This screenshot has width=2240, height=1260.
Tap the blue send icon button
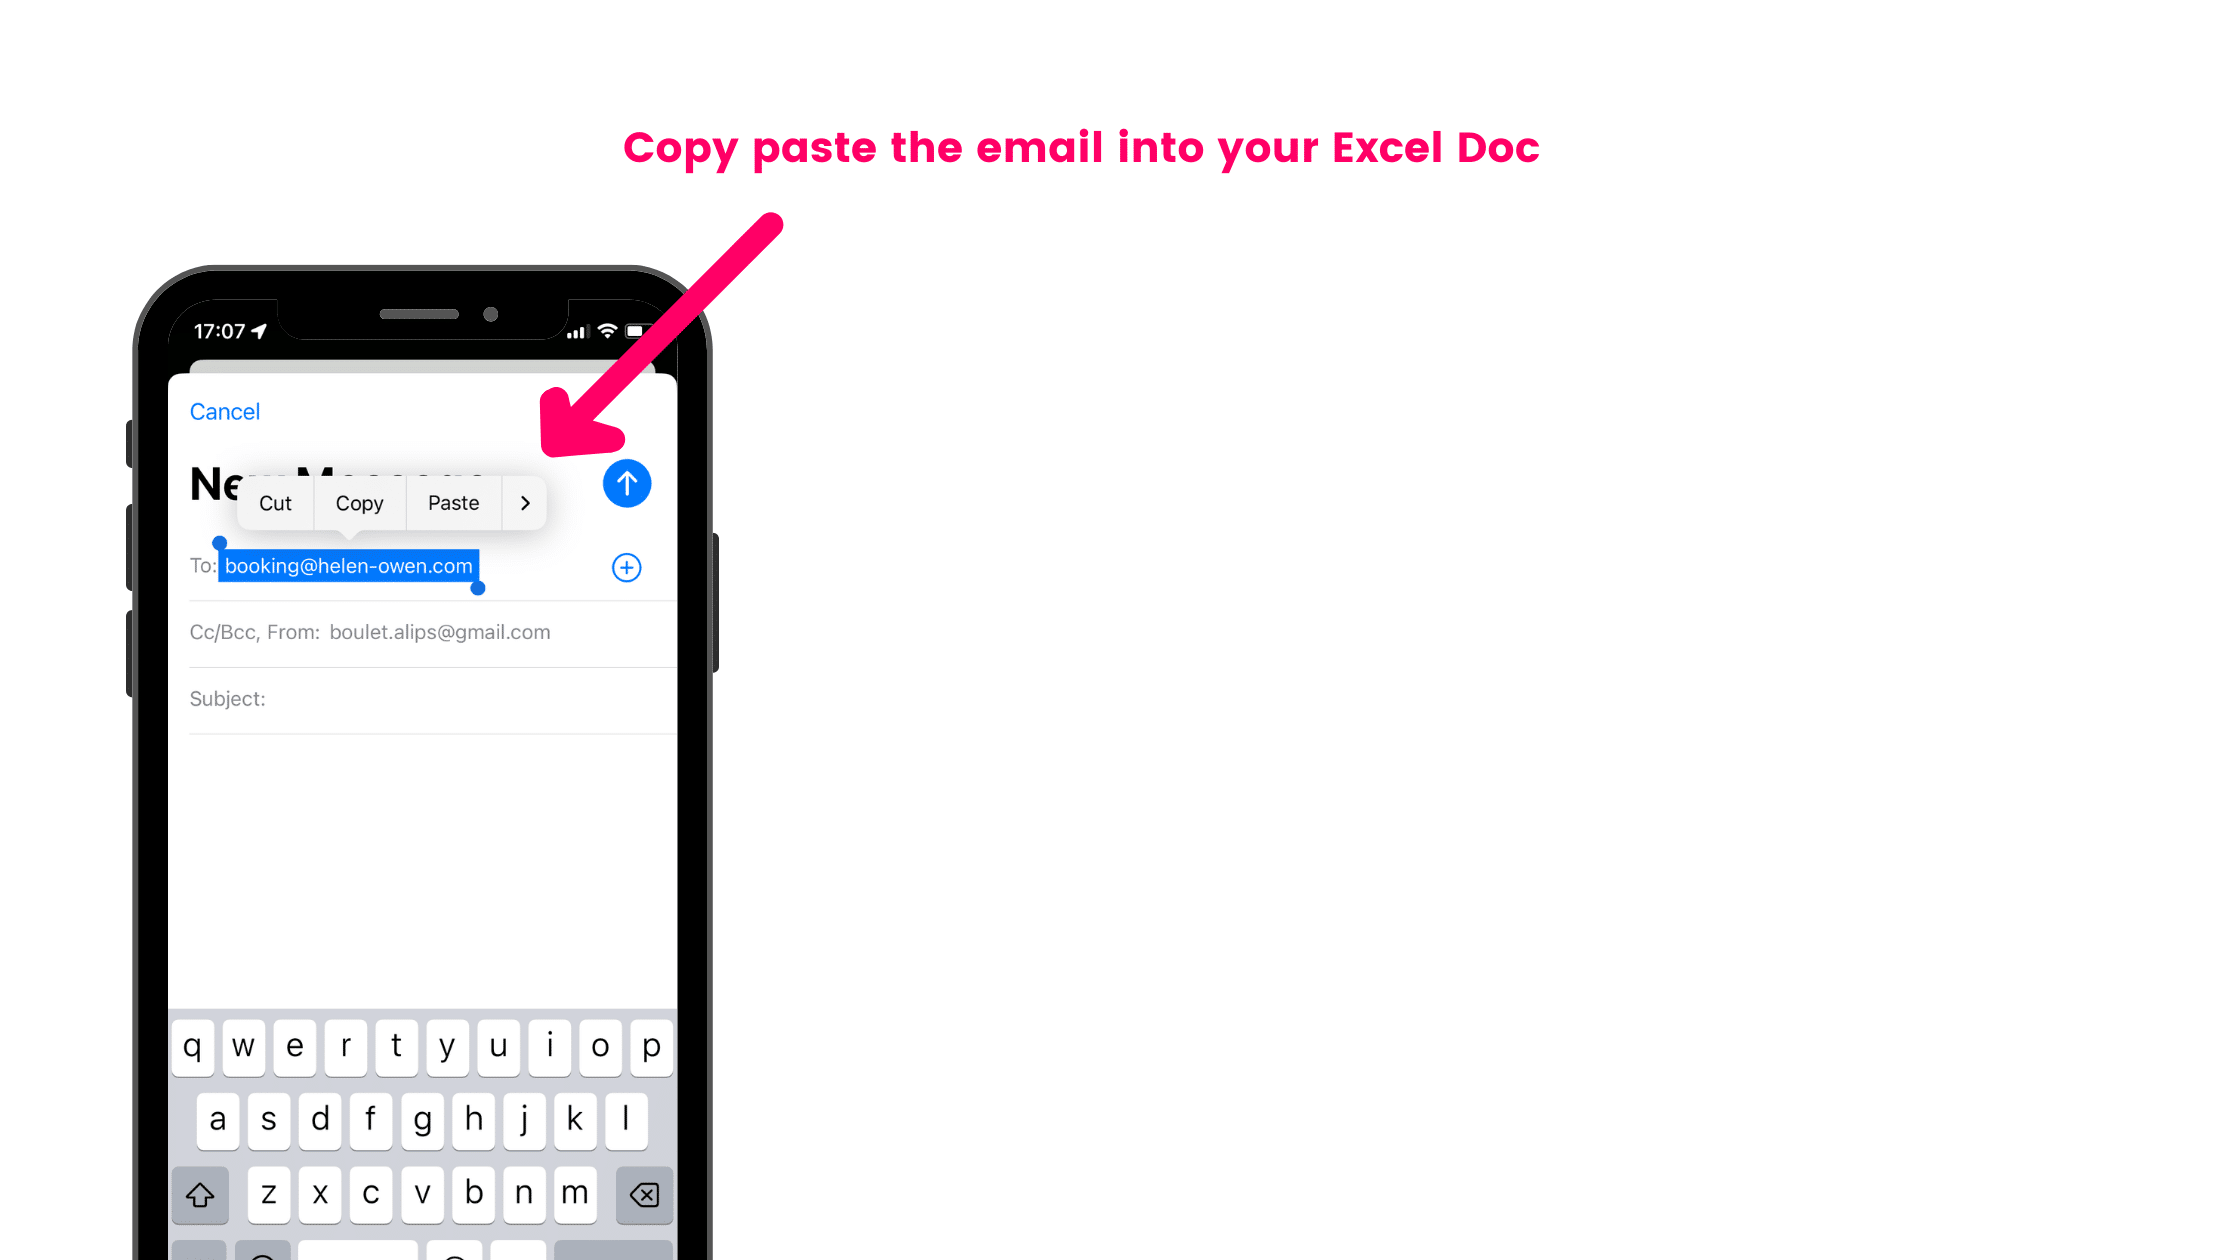click(626, 483)
